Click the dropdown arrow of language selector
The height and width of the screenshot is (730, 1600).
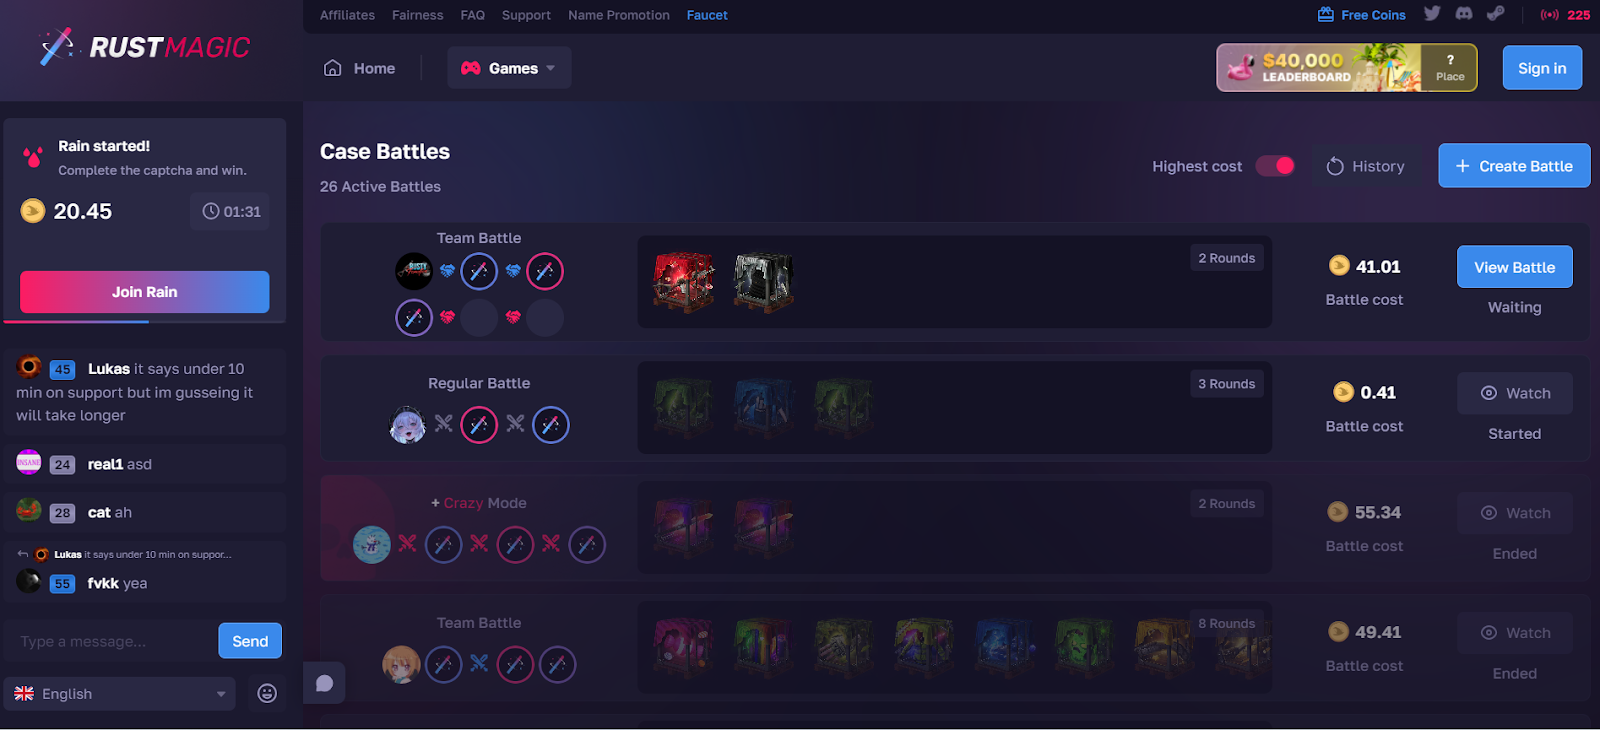click(x=221, y=694)
